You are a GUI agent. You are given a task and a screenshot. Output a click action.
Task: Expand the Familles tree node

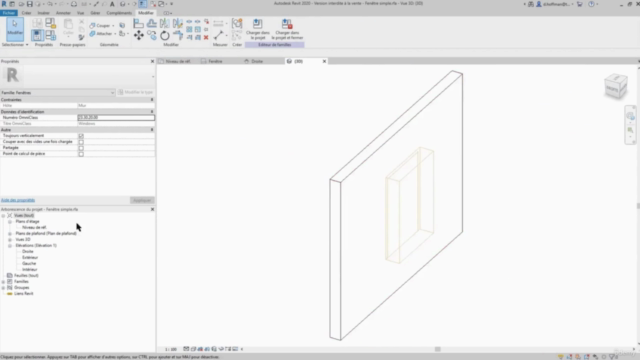[3, 282]
